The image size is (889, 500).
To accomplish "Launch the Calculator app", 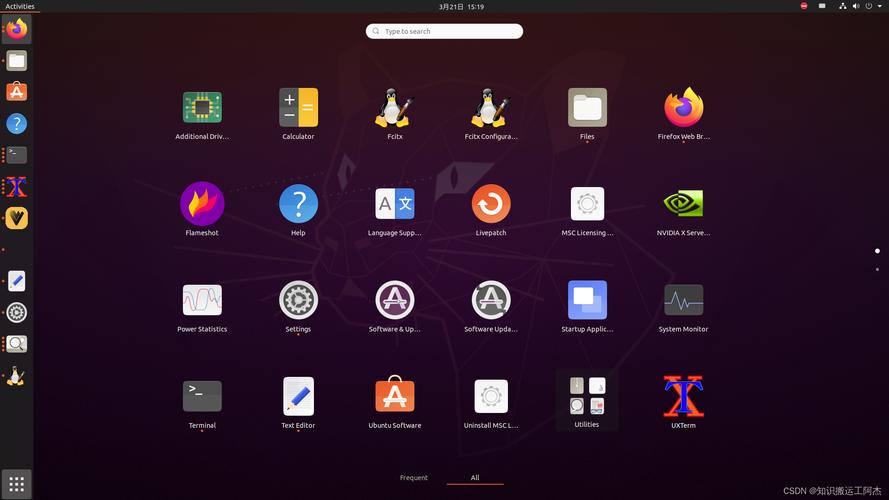I will [298, 113].
